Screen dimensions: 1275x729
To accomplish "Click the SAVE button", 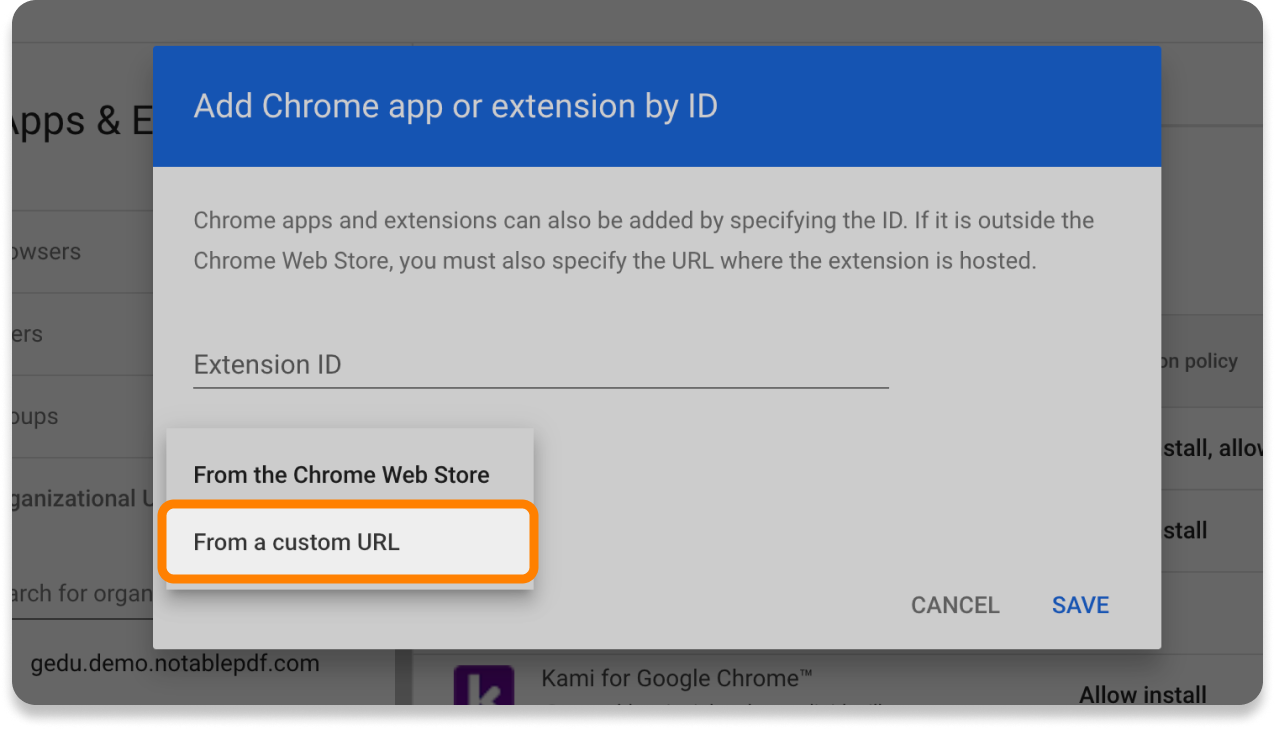I will [x=1080, y=605].
